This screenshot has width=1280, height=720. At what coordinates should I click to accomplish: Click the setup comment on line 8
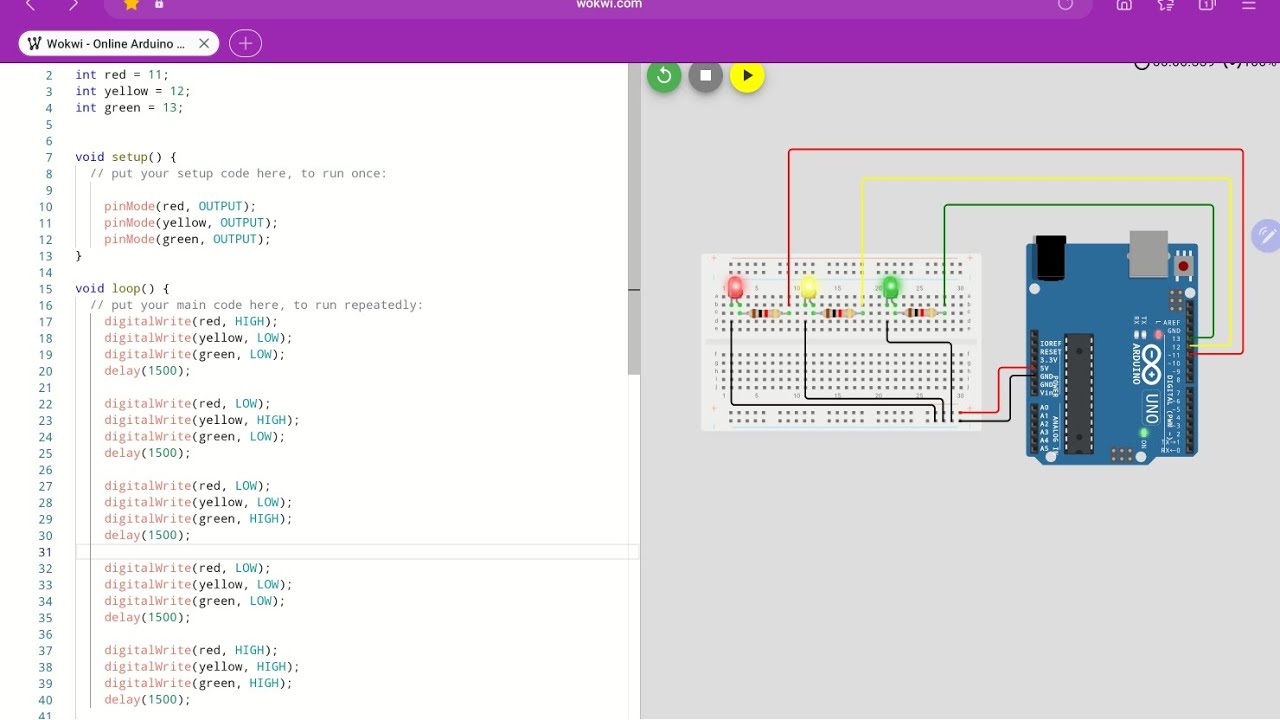238,173
